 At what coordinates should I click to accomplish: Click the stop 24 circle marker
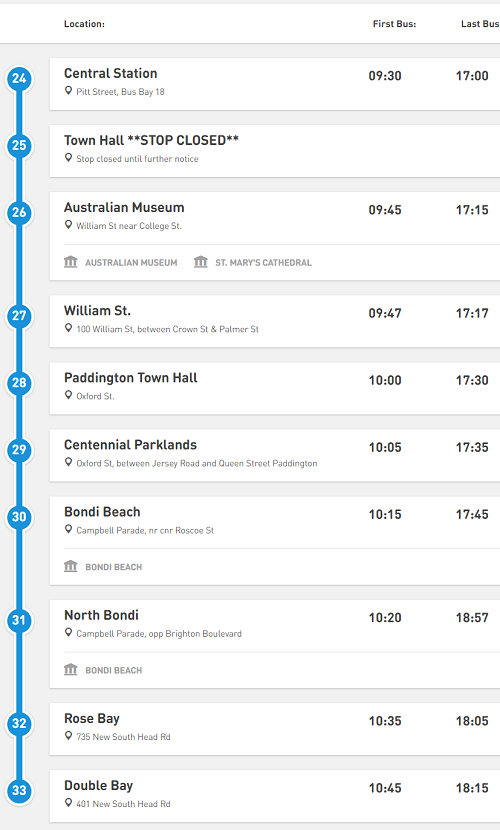[x=19, y=79]
